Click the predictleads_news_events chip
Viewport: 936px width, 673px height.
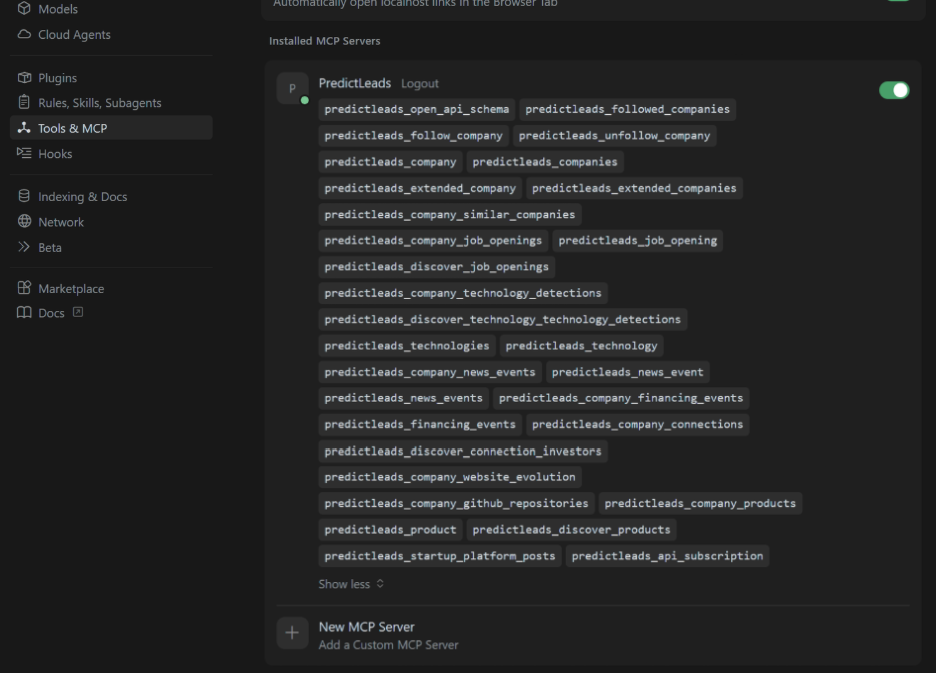point(404,398)
